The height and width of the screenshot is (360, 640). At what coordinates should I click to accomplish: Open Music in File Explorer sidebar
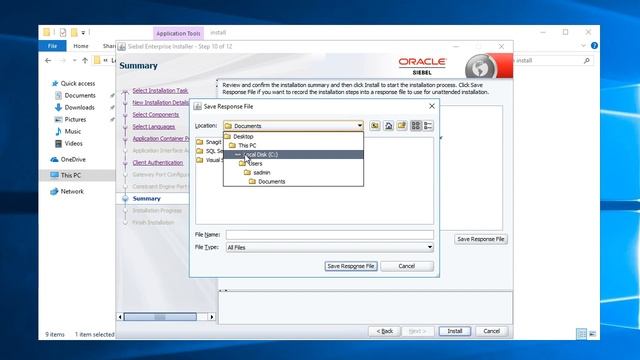[72, 131]
